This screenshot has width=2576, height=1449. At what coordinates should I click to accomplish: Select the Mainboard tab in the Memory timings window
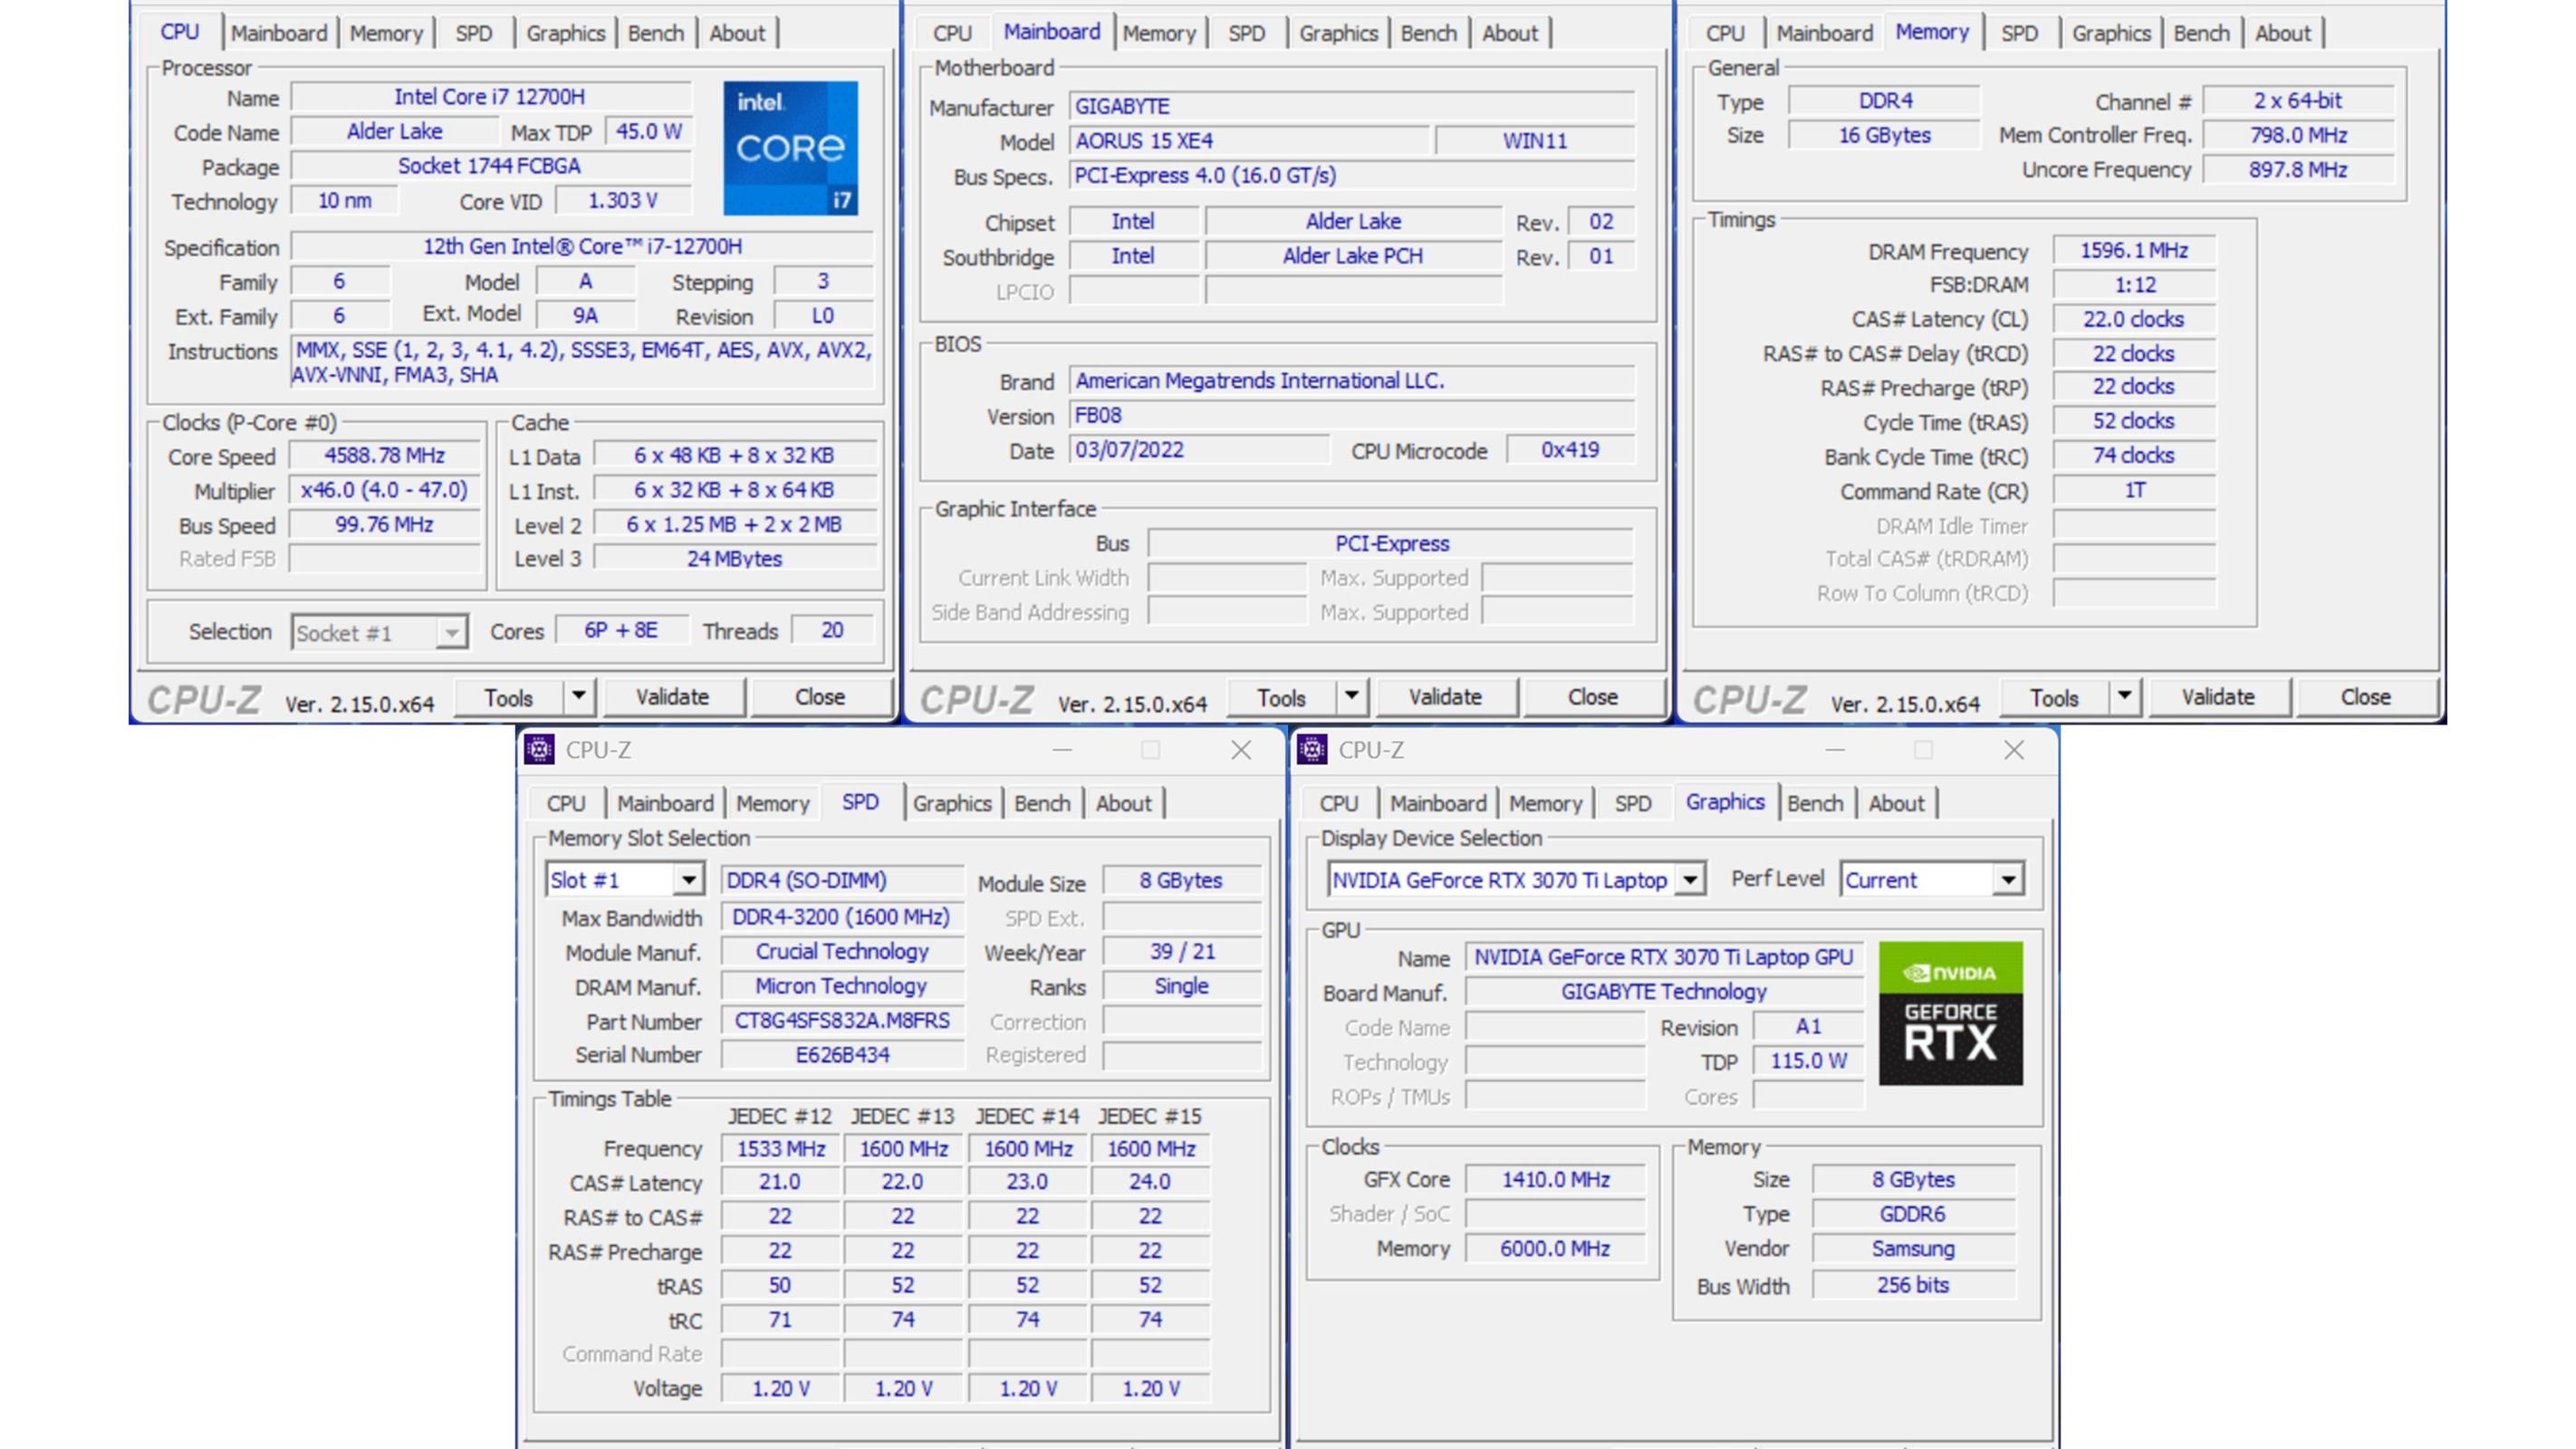(1825, 33)
